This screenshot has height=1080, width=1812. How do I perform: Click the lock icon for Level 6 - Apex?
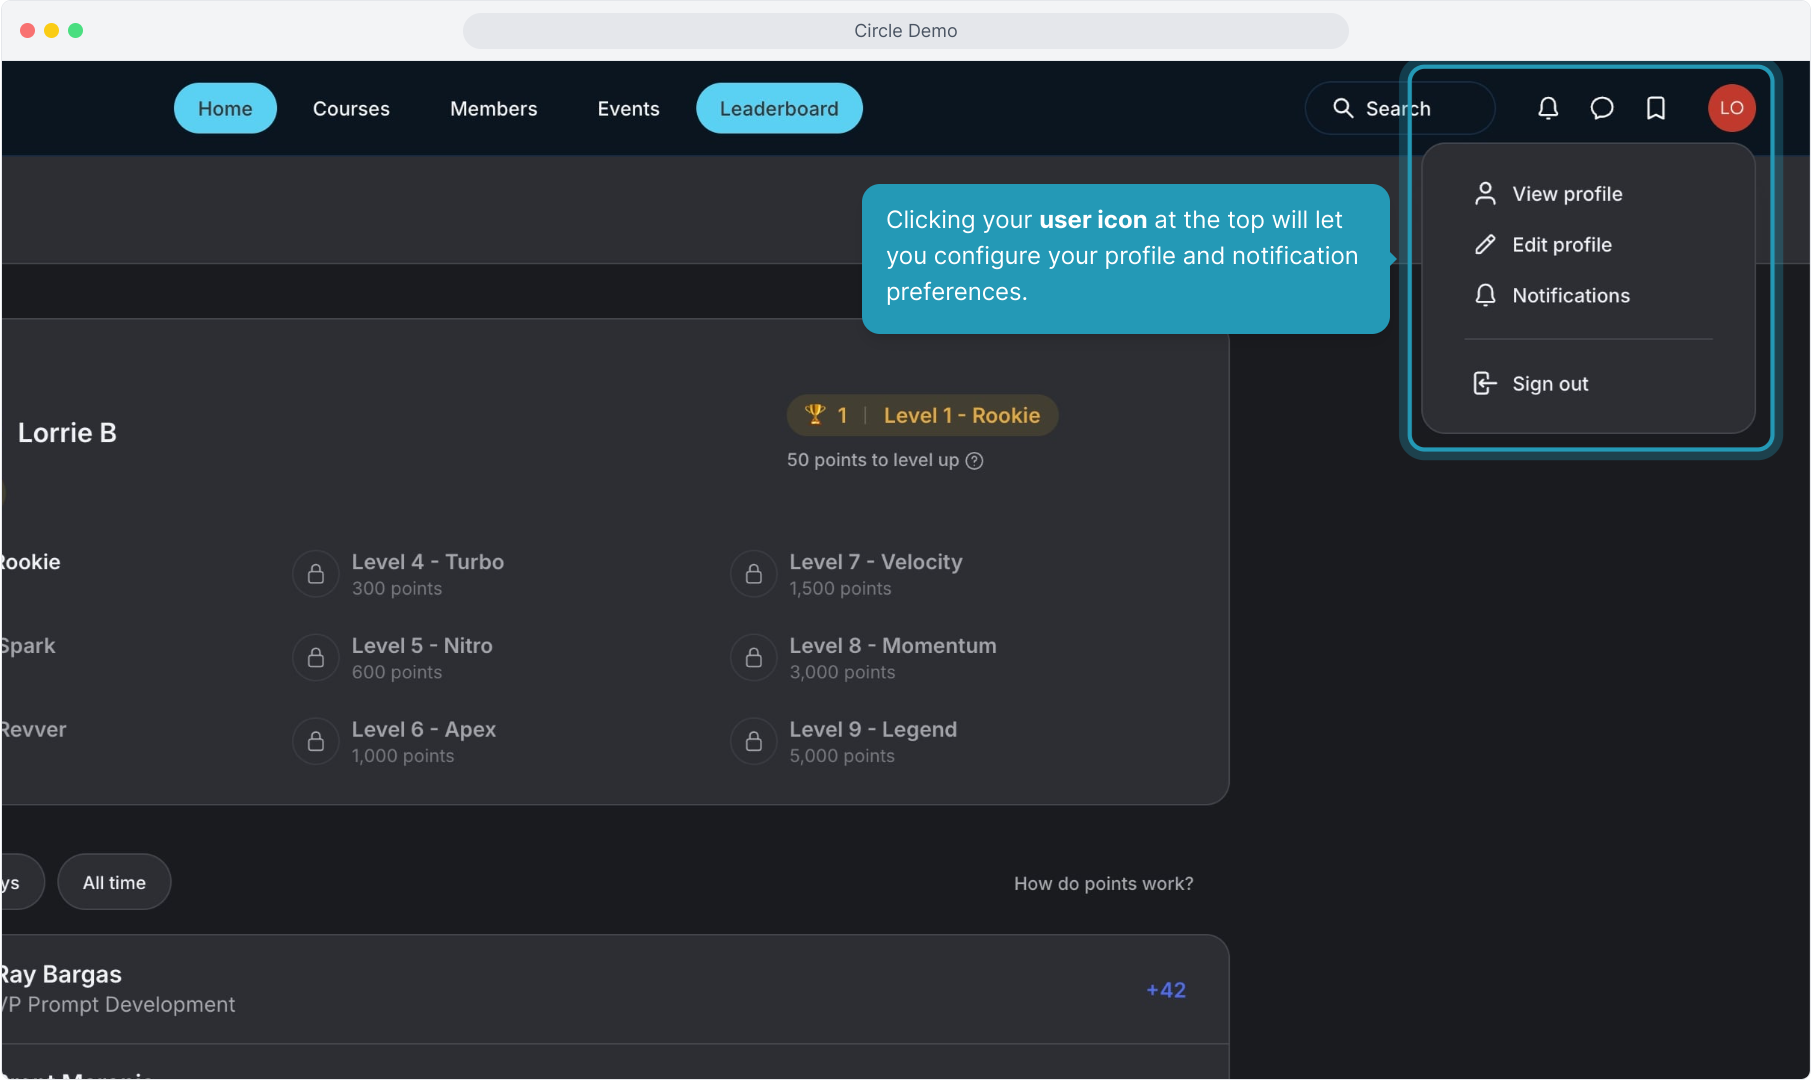pos(316,741)
